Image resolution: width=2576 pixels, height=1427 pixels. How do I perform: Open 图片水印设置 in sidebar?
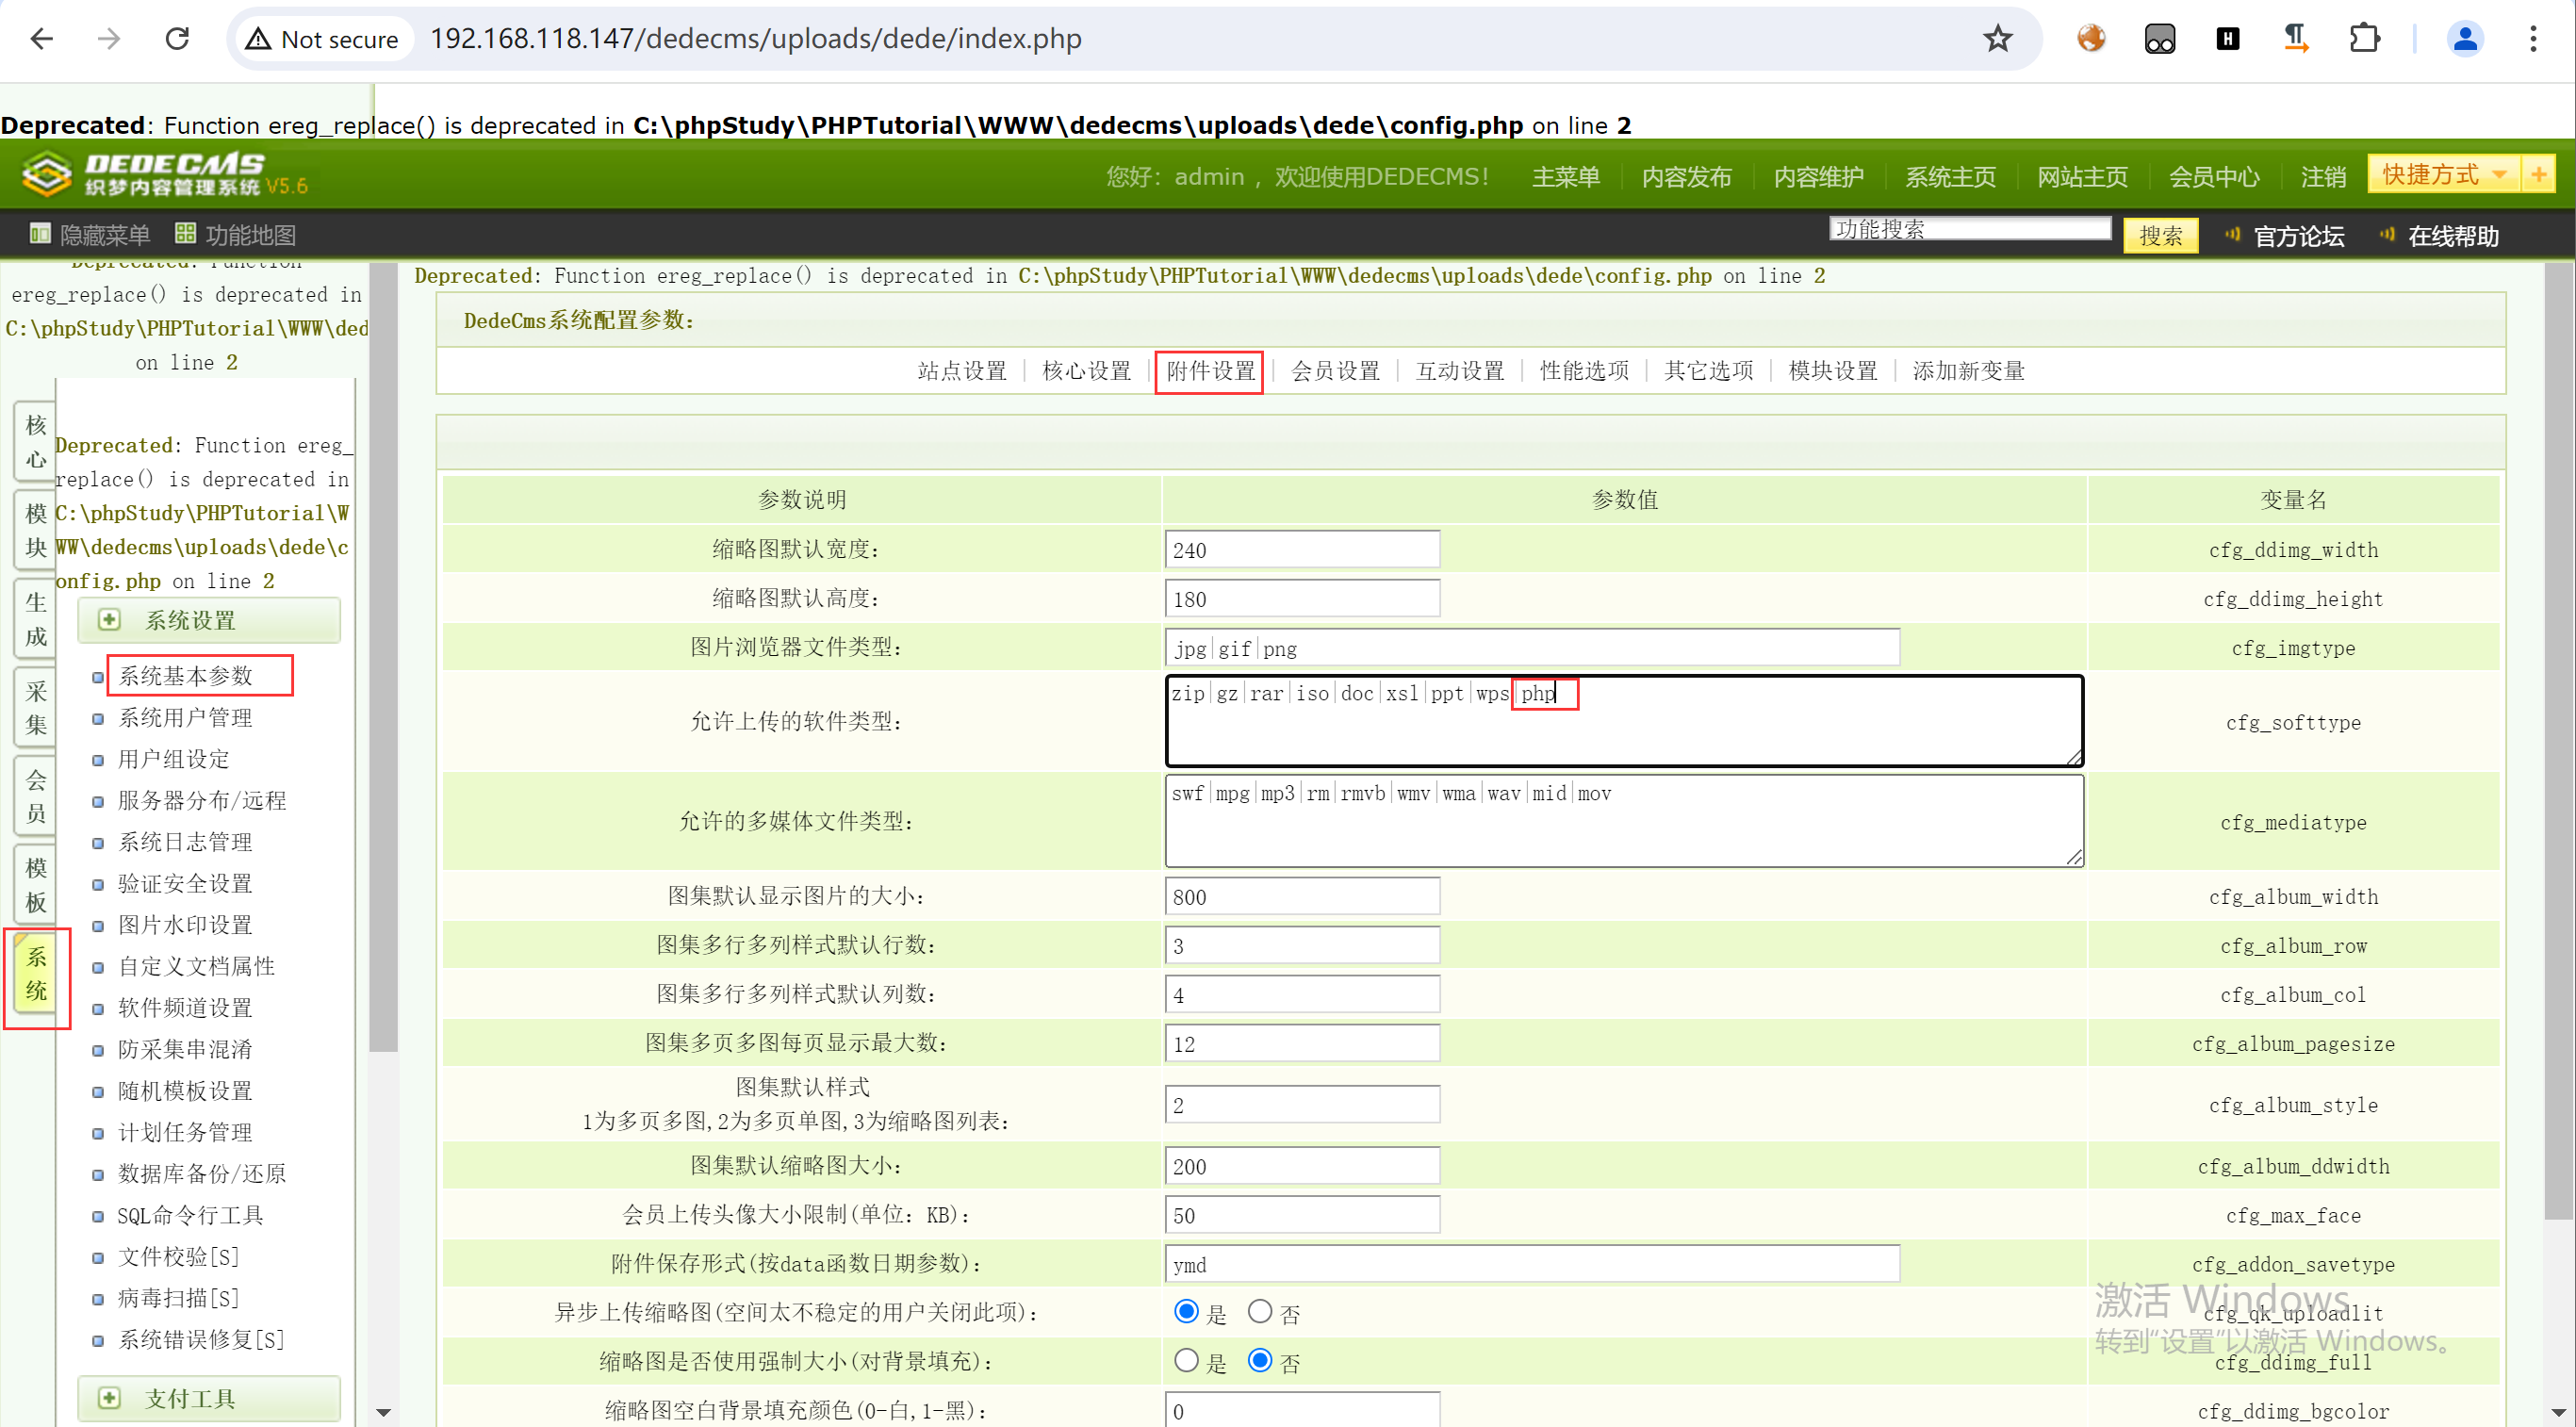point(185,925)
